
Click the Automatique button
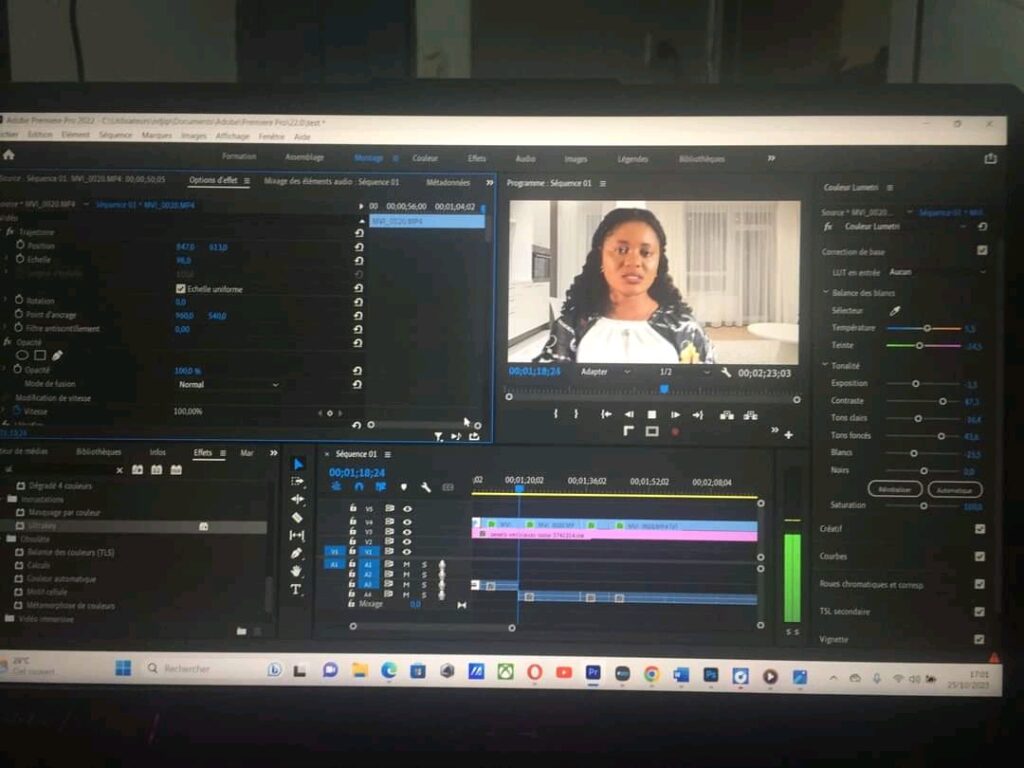[954, 490]
